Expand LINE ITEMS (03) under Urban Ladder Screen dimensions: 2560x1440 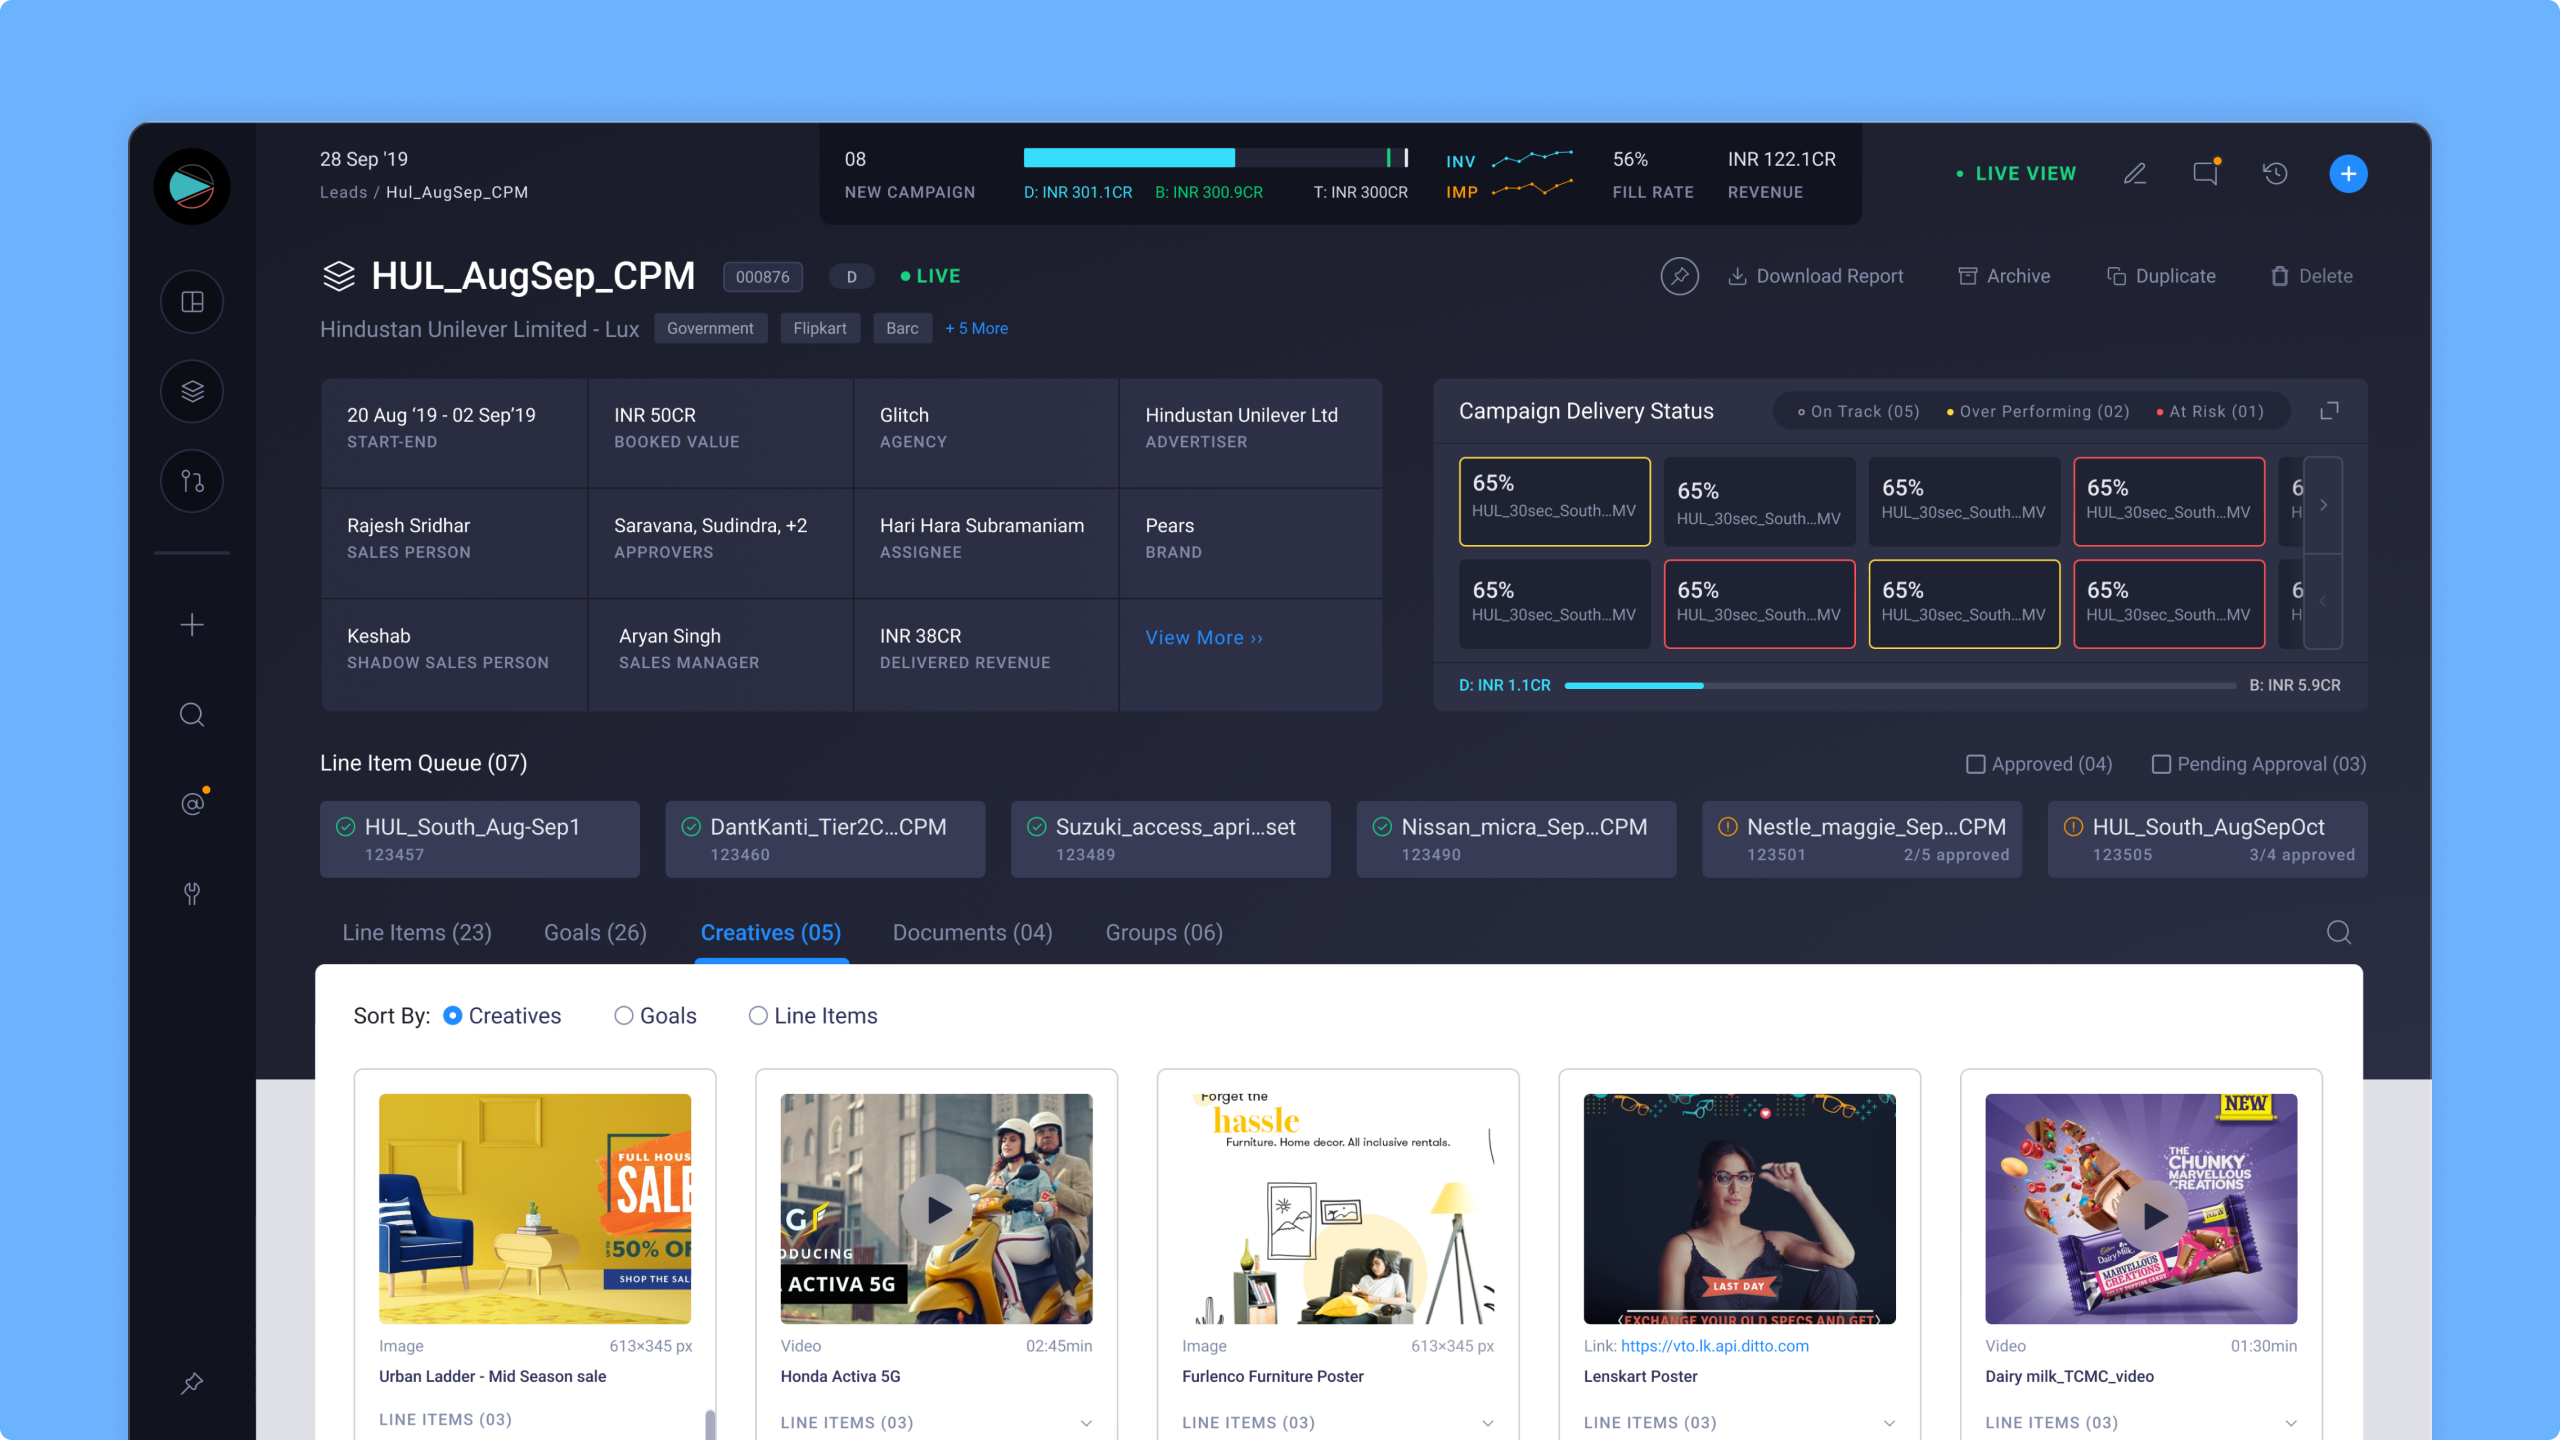[x=445, y=1420]
